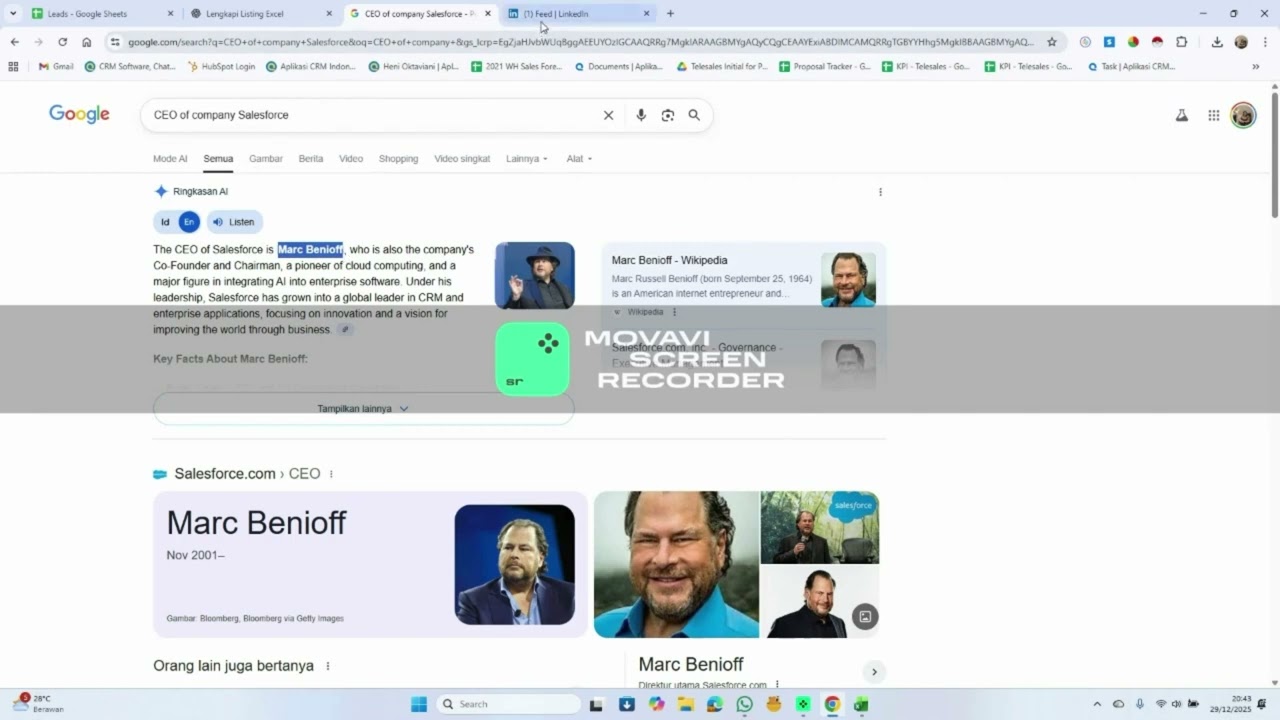Open the Alat tools dropdown
Image resolution: width=1280 pixels, height=720 pixels.
click(x=579, y=159)
